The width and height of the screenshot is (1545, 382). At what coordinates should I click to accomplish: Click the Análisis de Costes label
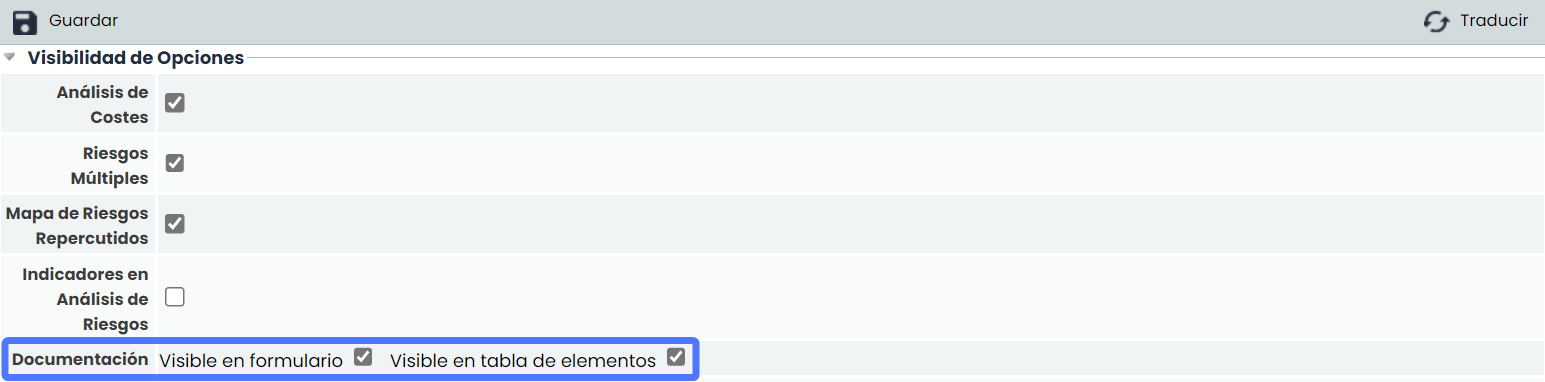102,105
